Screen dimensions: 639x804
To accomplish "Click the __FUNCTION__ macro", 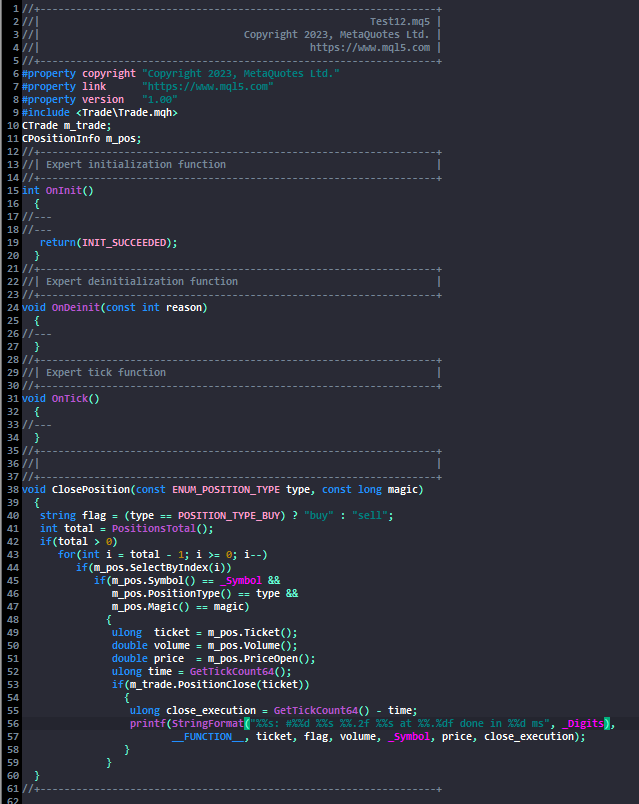I will point(208,737).
